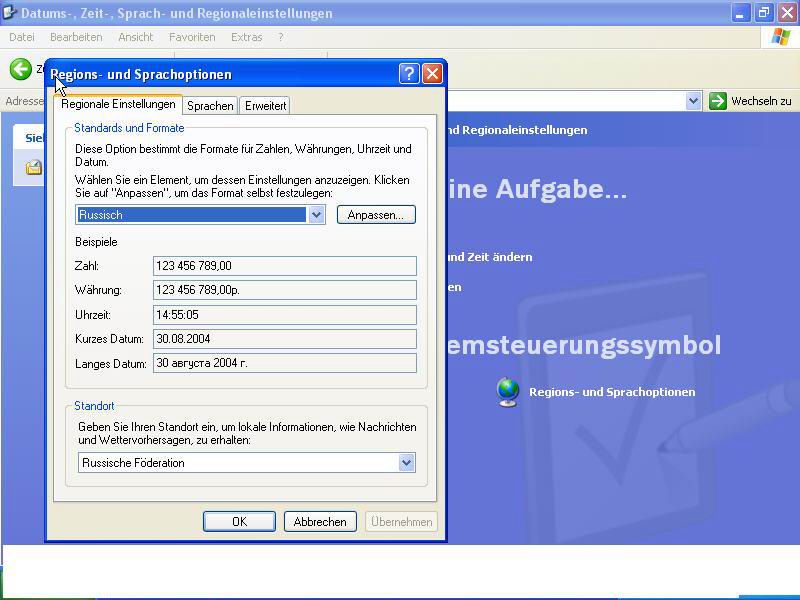Click the globe icon for Regions- und Sprachoptionen
Image resolution: width=800 pixels, height=600 pixels.
click(x=508, y=392)
